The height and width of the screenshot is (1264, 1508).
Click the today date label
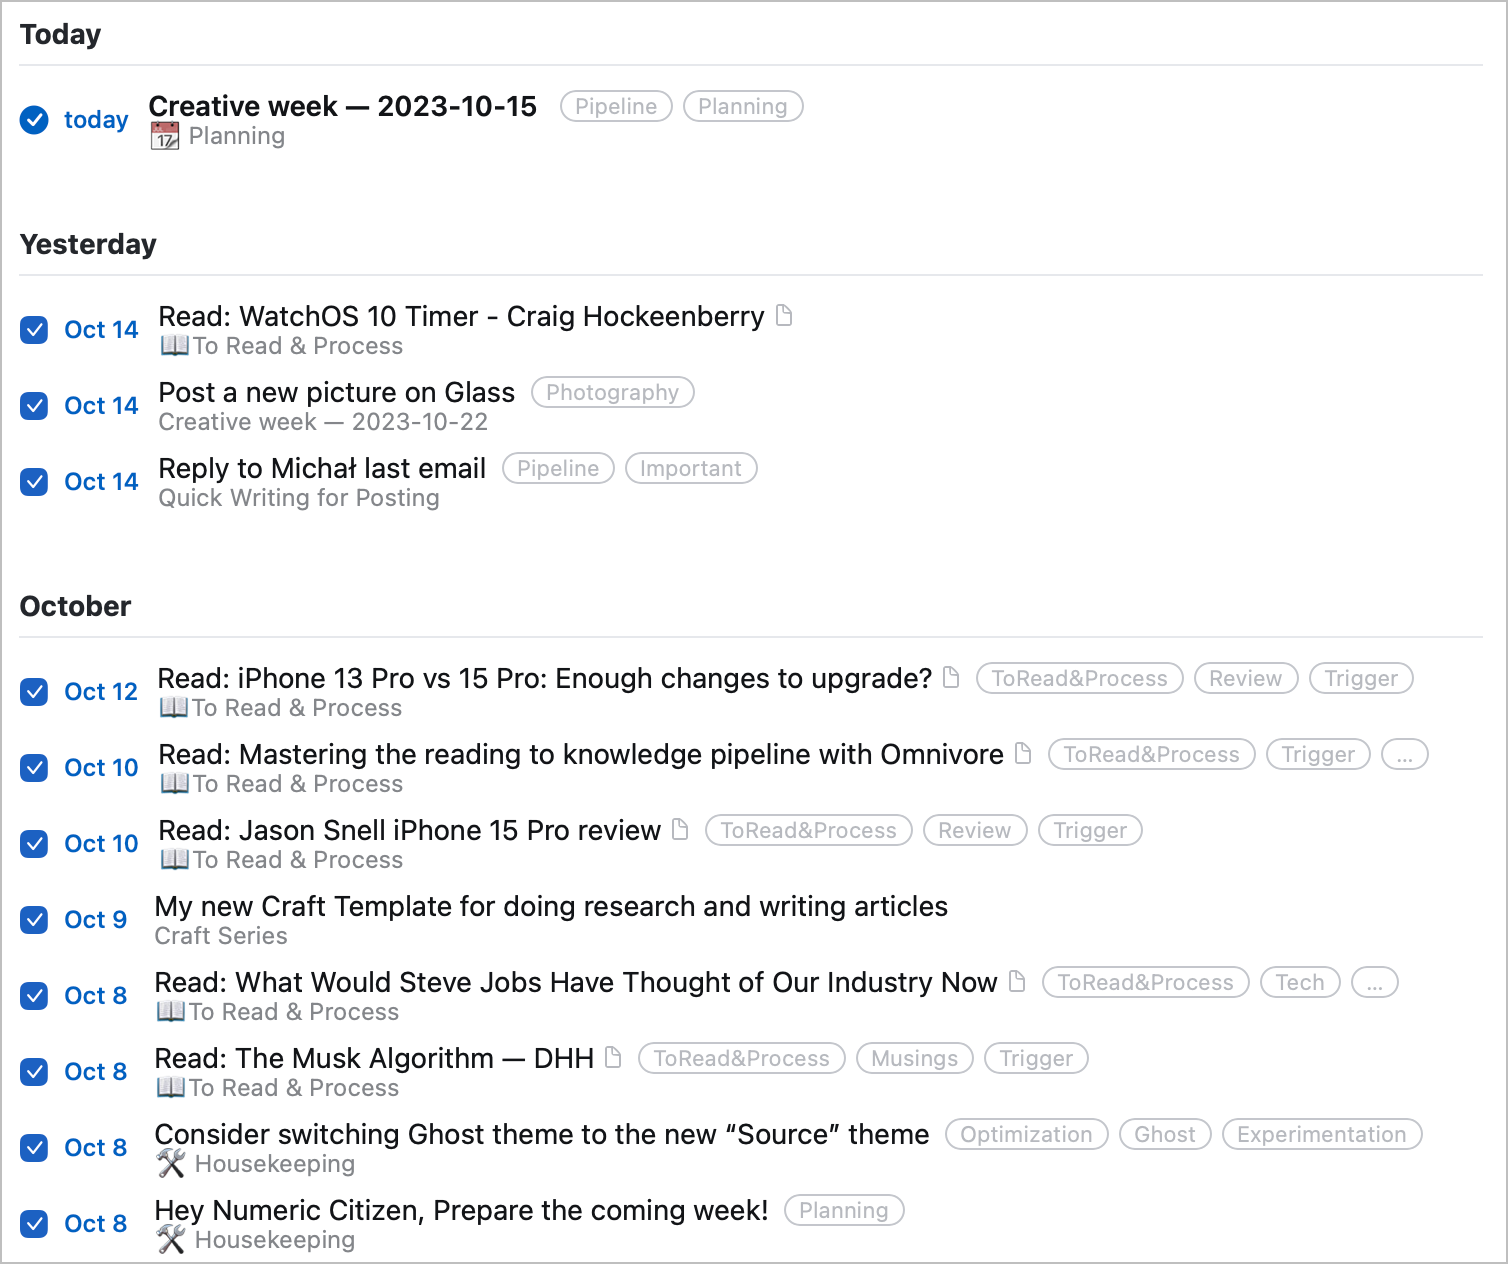click(96, 120)
